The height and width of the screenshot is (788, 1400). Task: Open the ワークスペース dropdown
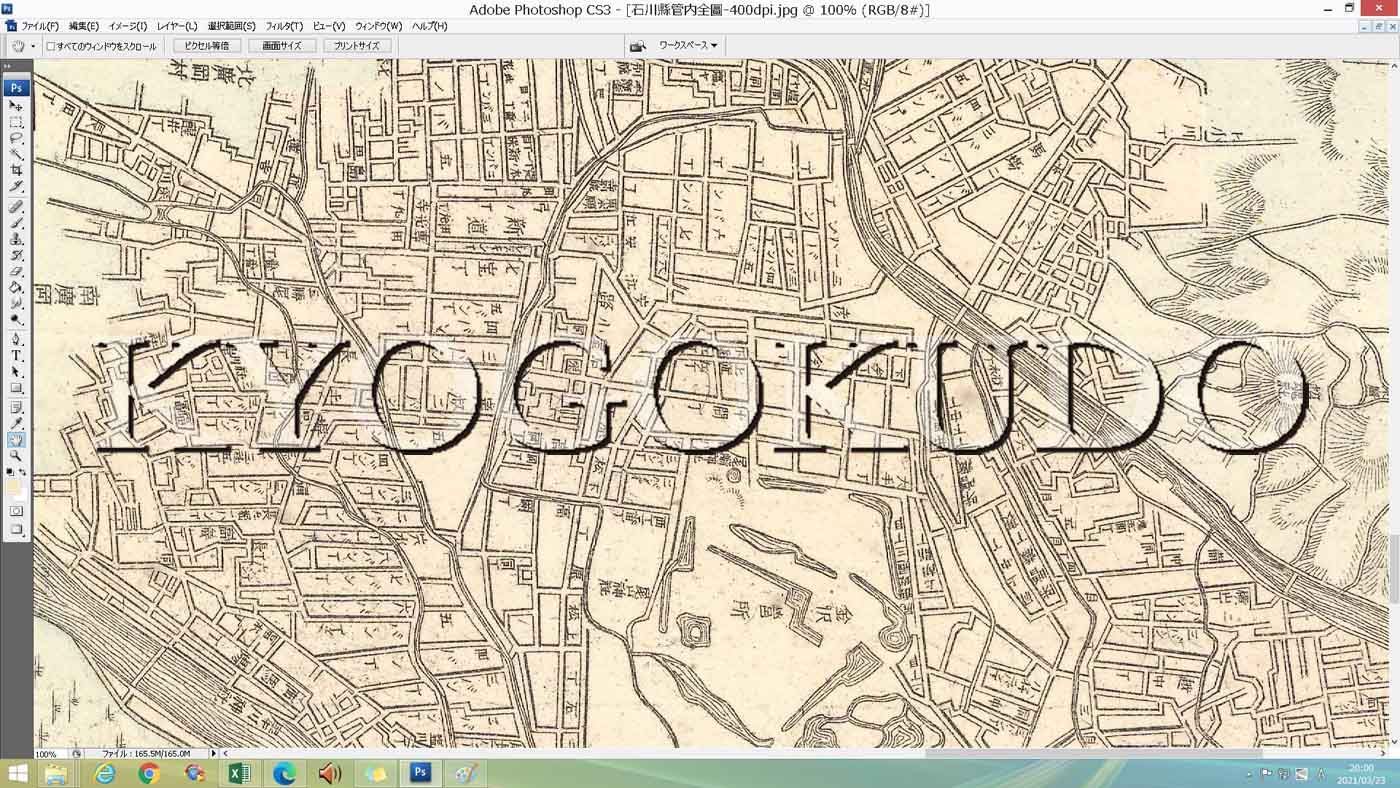pyautogui.click(x=687, y=45)
